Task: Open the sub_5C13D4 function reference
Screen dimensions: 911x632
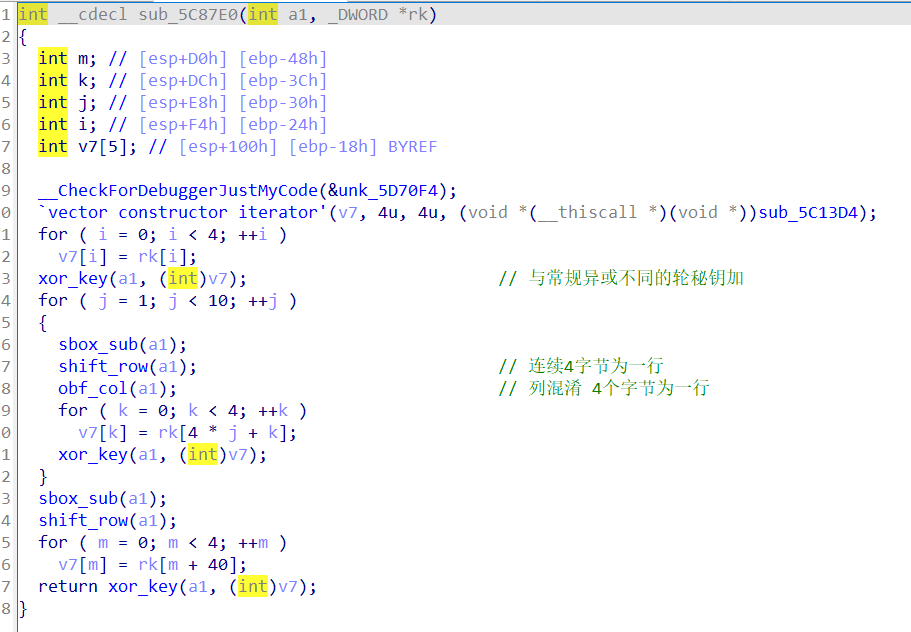Action: (809, 213)
